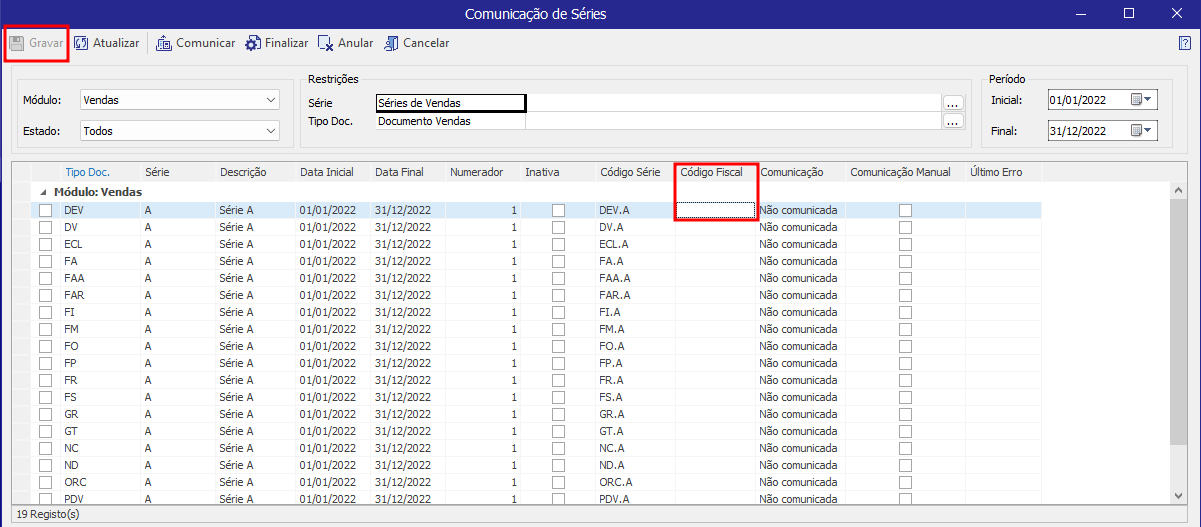1201x527 pixels.
Task: Click the Anular toolbar icon
Action: [x=326, y=43]
